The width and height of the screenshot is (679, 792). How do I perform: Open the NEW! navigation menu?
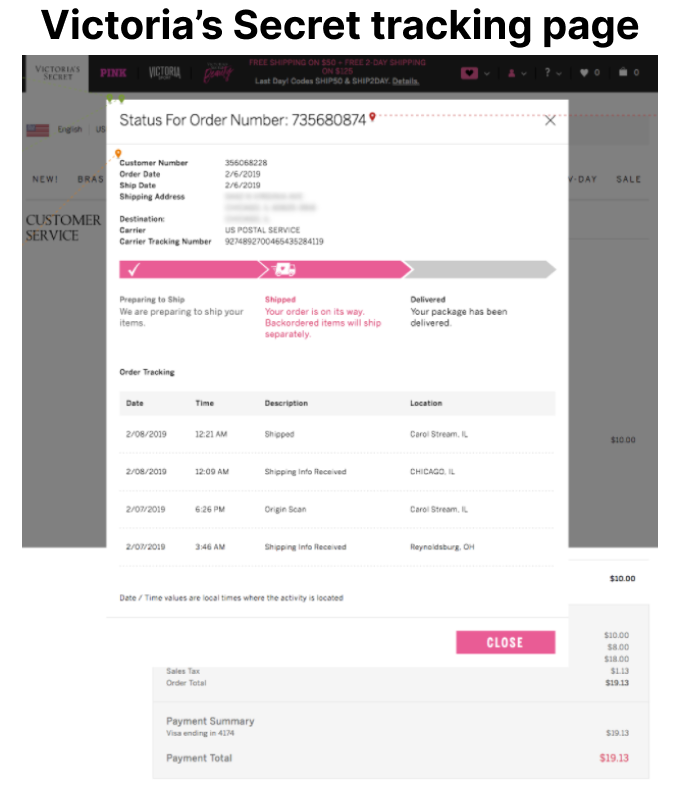coord(45,179)
